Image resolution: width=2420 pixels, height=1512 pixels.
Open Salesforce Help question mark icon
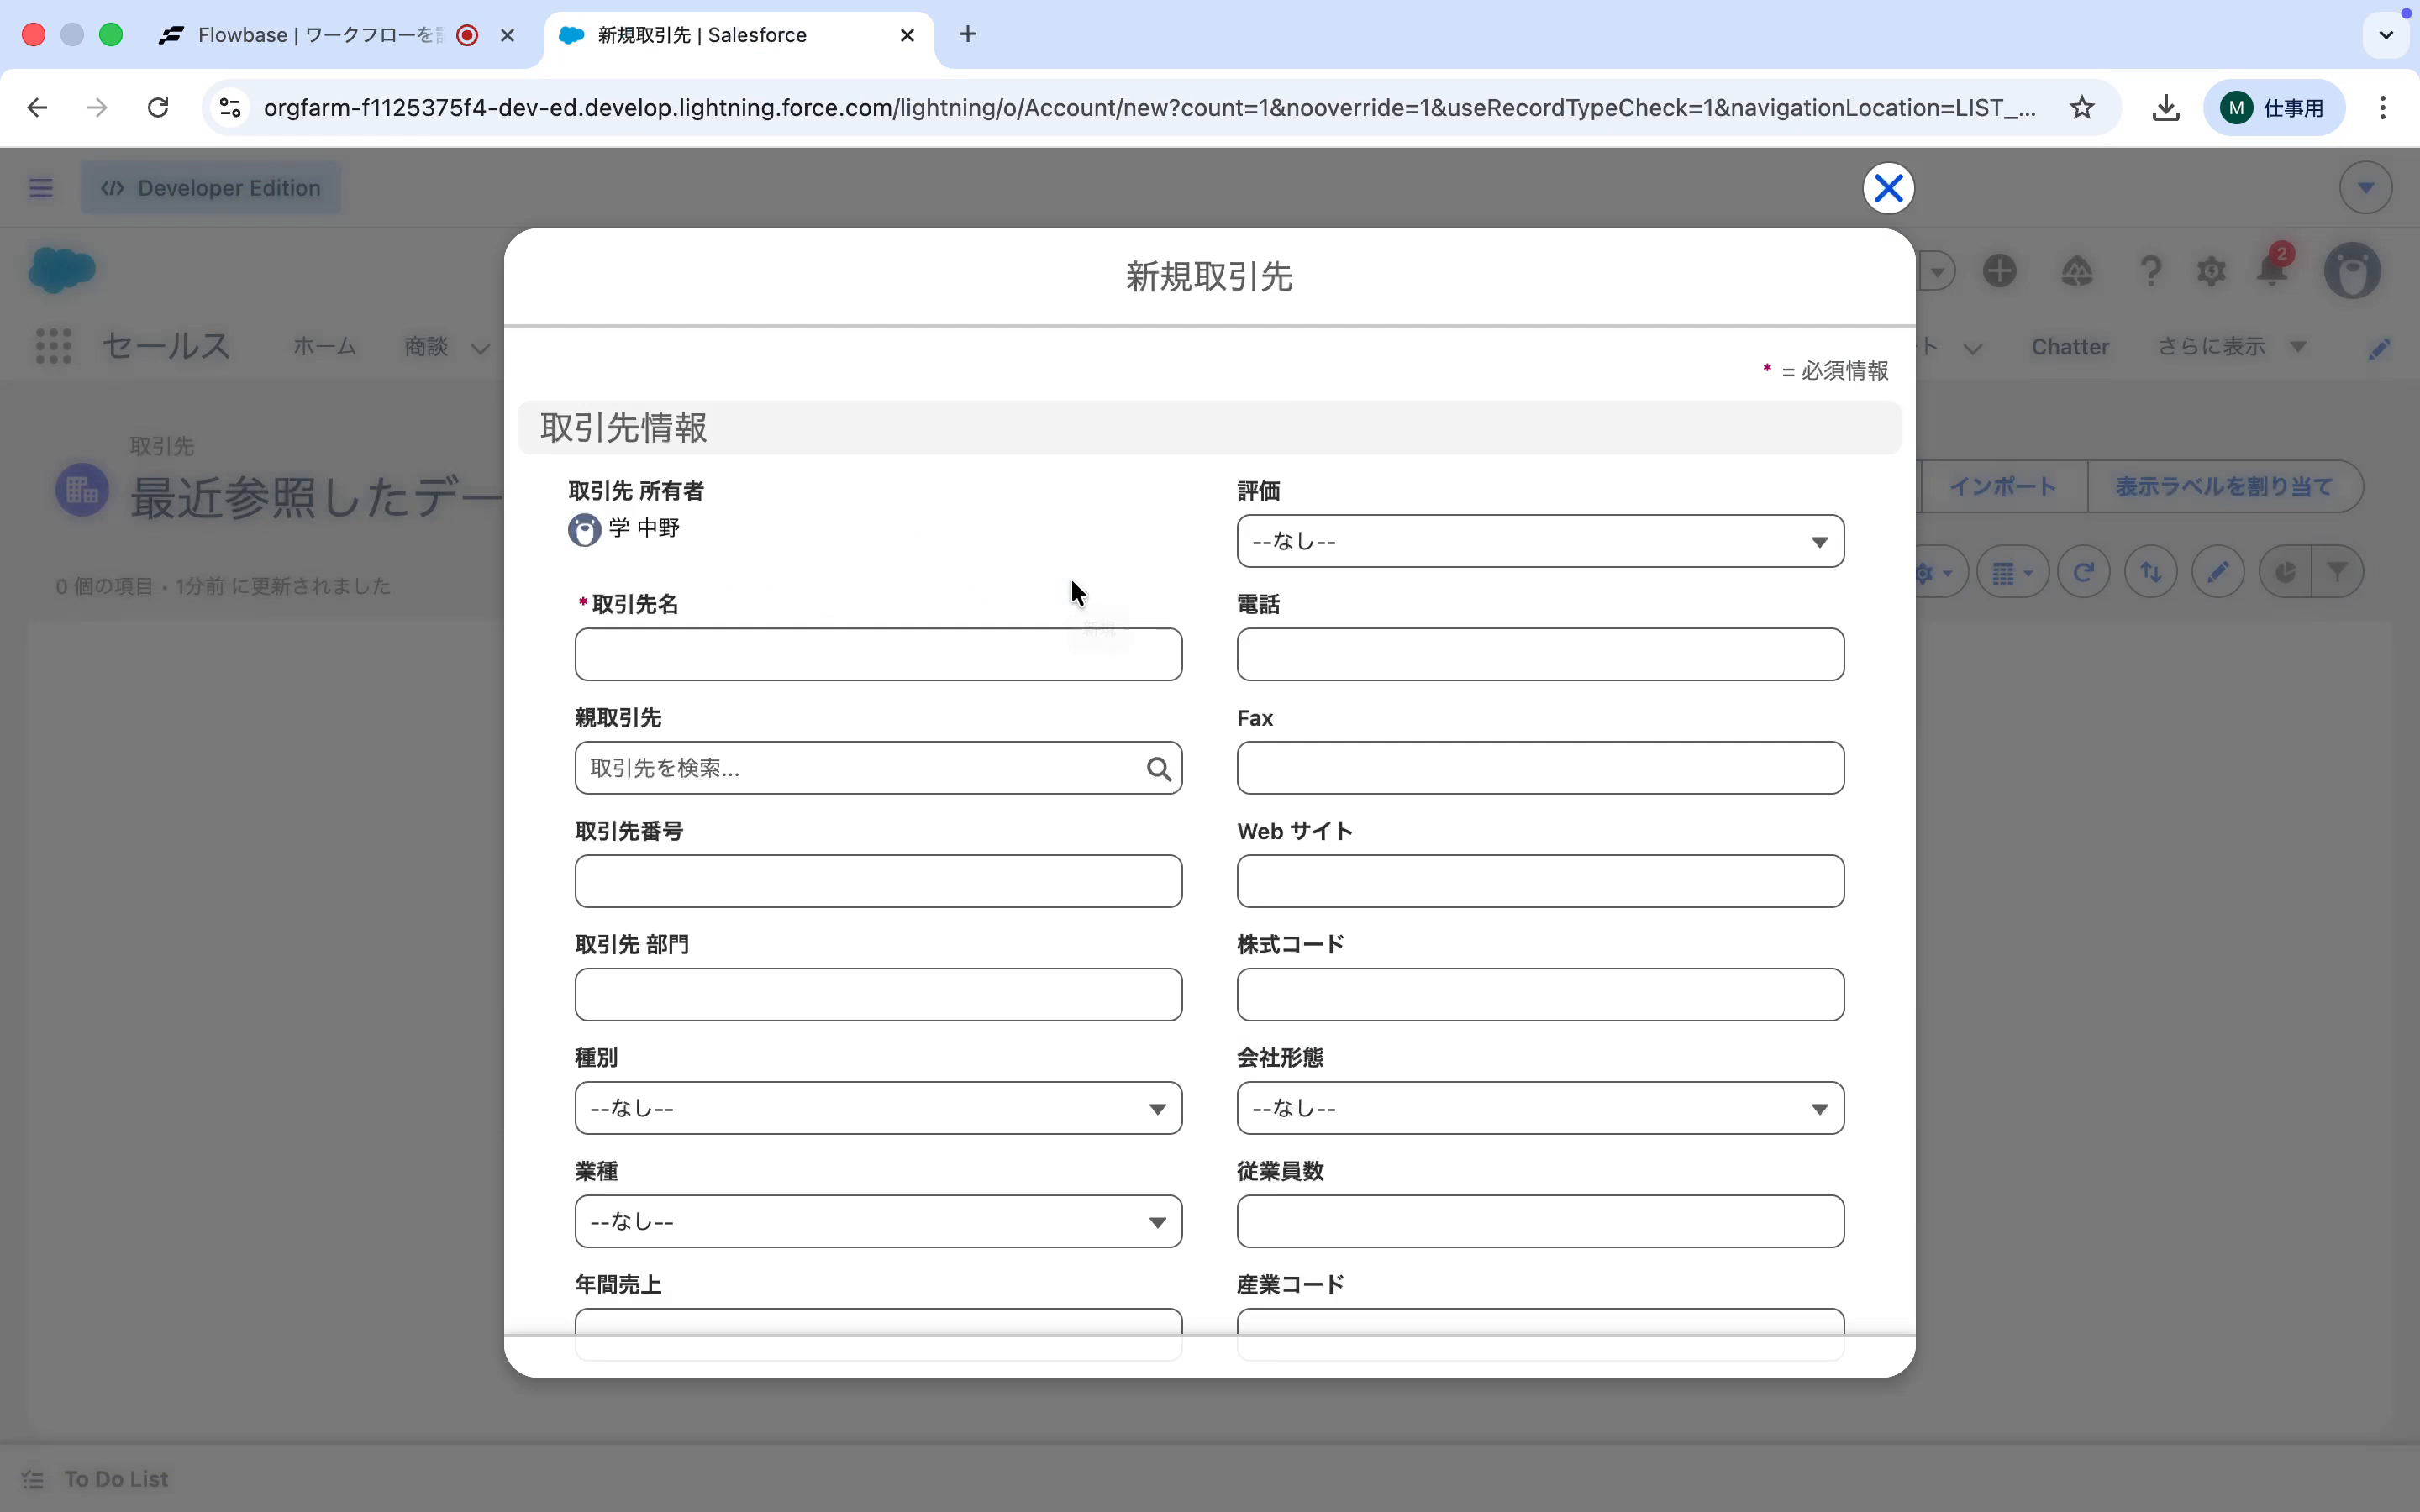point(2149,270)
